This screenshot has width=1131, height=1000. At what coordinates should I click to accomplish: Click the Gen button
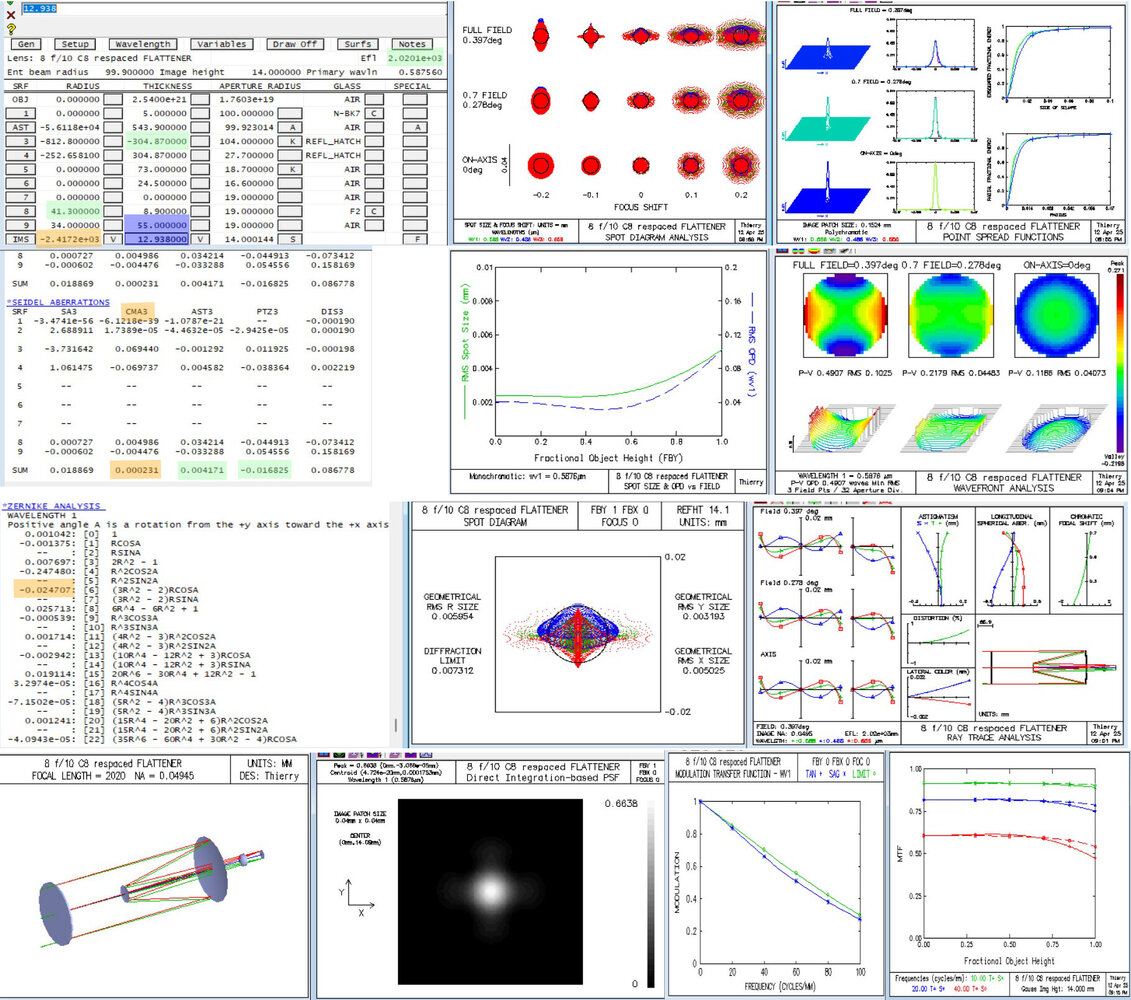26,45
